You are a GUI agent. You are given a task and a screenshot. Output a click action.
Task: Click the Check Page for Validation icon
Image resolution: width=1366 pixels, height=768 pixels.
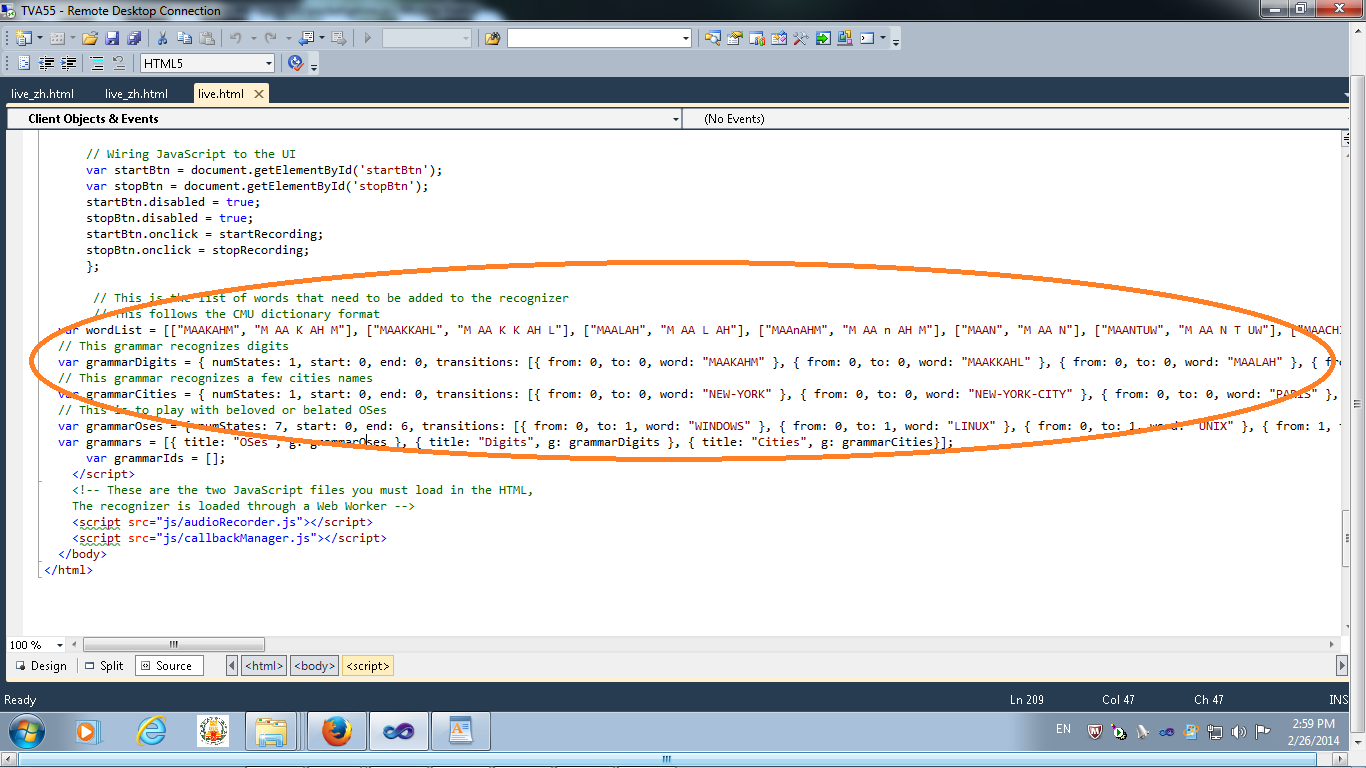[x=295, y=63]
